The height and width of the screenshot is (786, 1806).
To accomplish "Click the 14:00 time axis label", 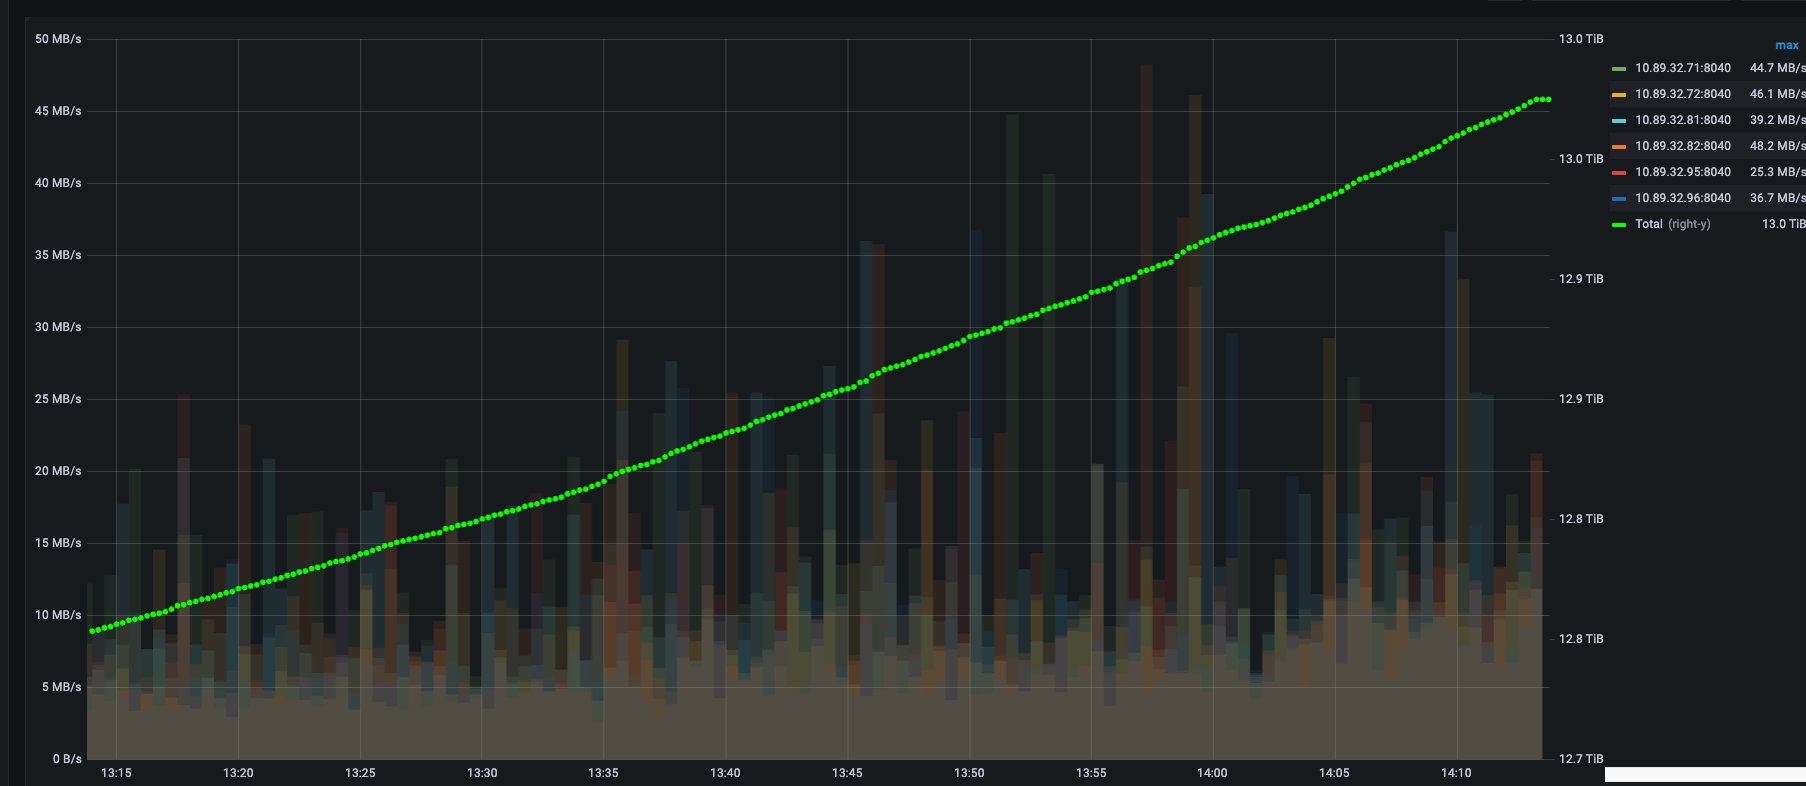I will [x=1212, y=773].
